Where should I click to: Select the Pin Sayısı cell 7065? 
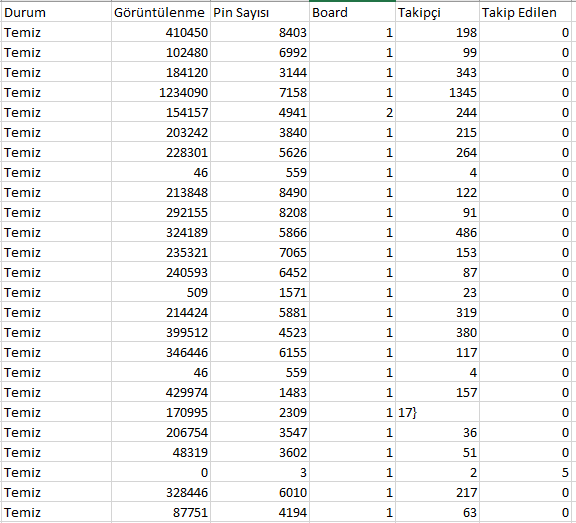pyautogui.click(x=260, y=252)
